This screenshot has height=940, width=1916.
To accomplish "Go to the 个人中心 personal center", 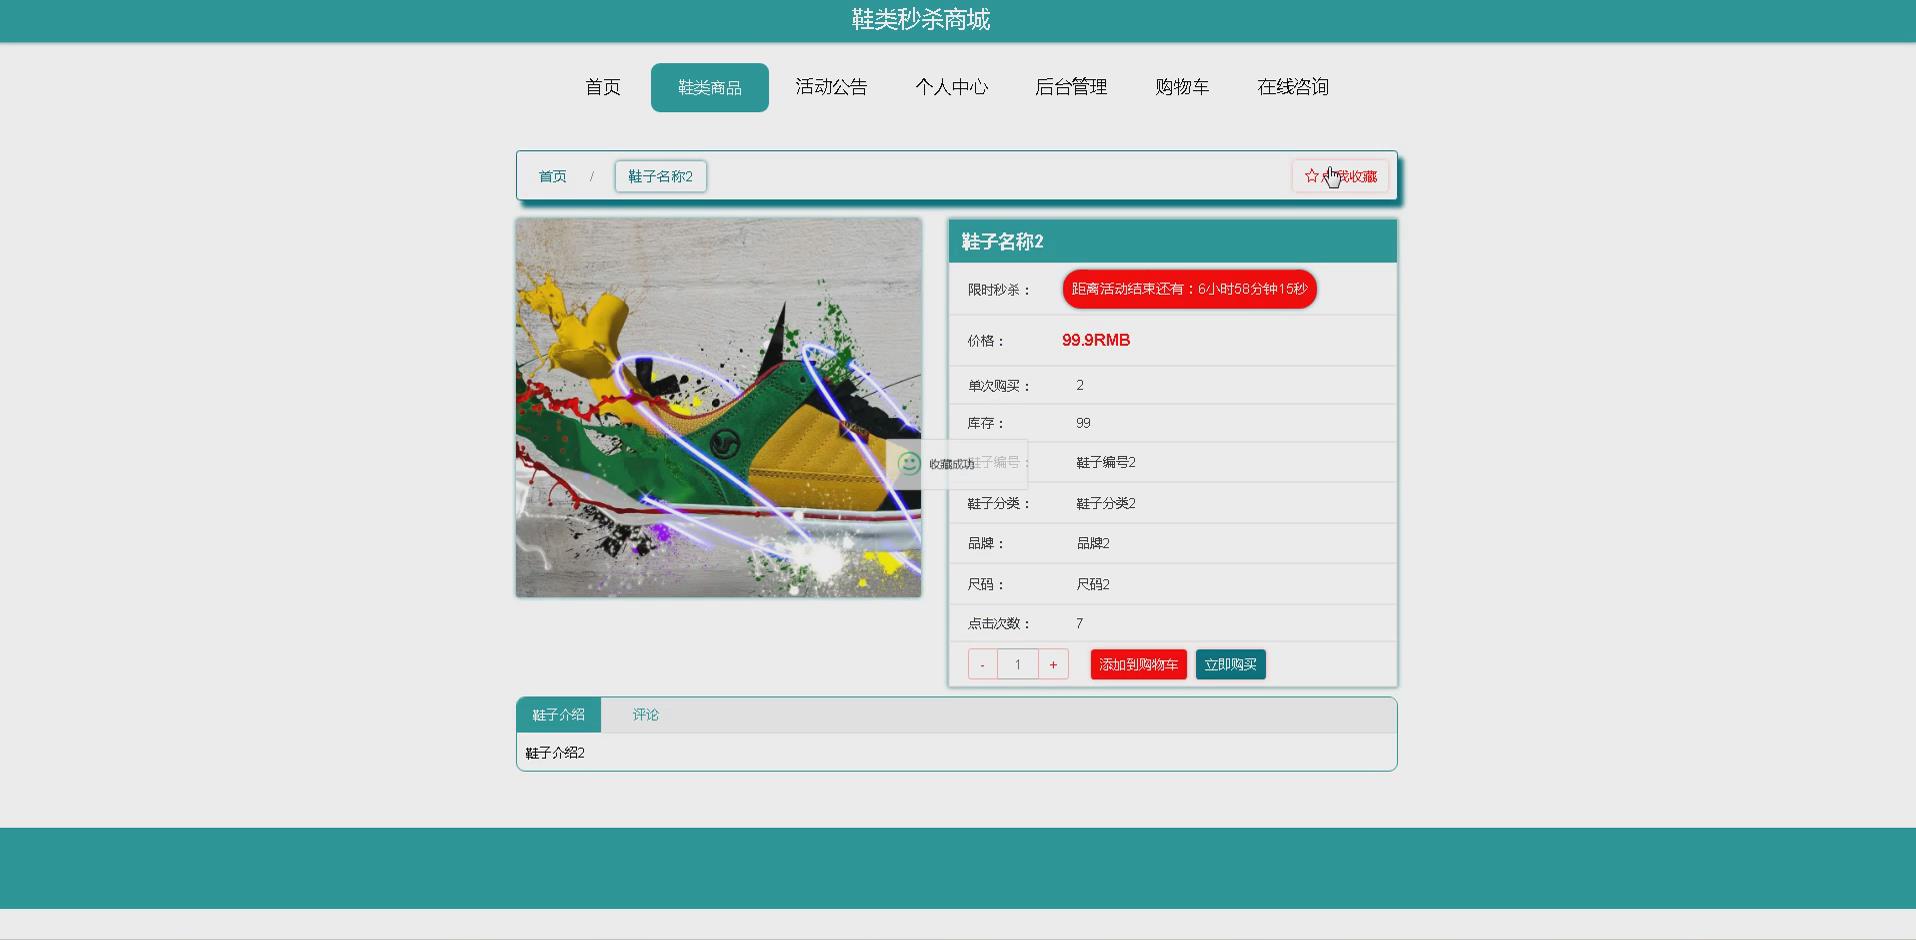I will (x=951, y=87).
